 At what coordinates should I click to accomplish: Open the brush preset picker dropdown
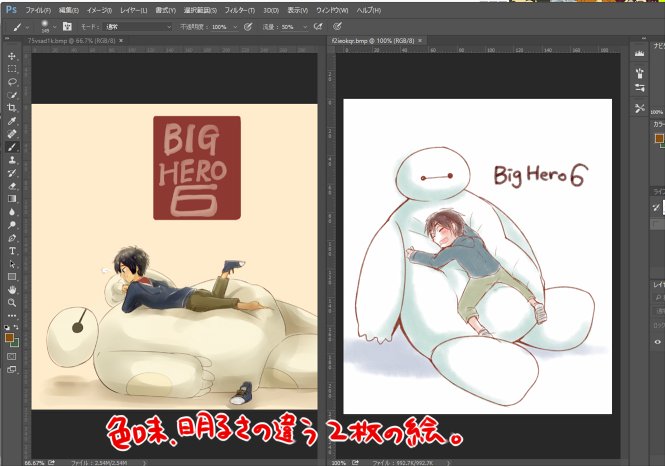pos(54,27)
